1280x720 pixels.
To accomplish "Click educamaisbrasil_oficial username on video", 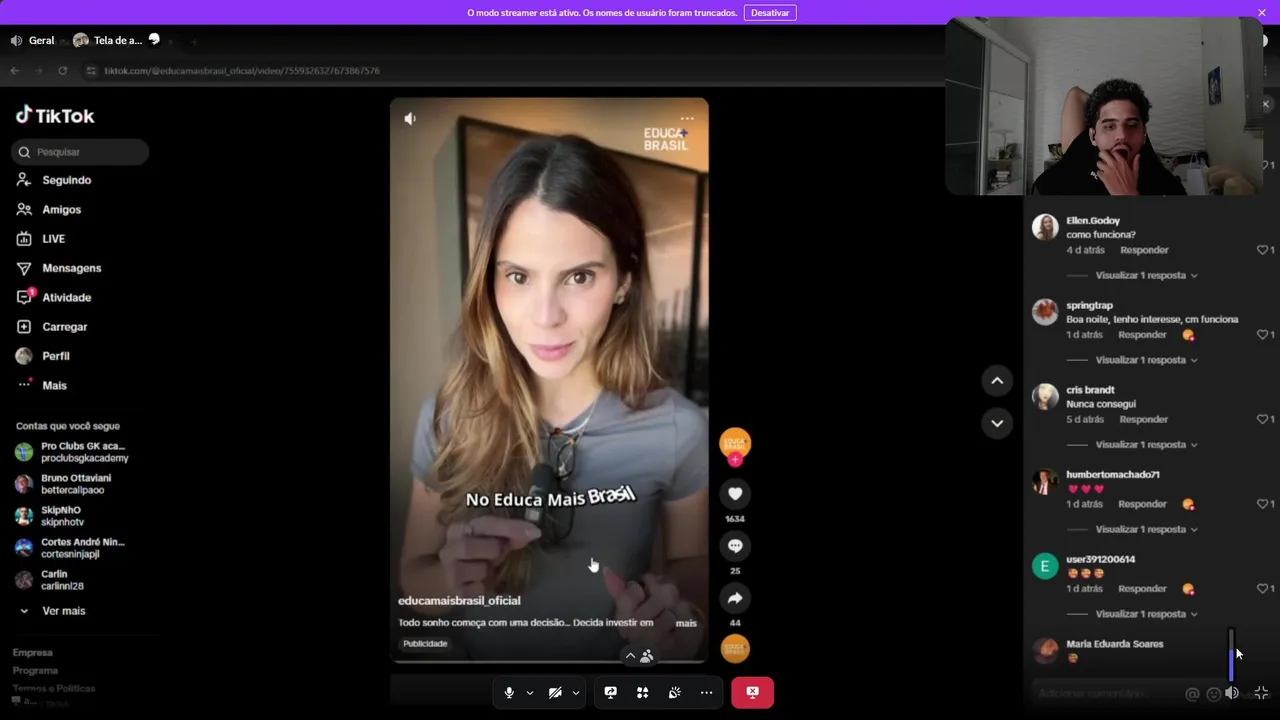I will pyautogui.click(x=459, y=600).
